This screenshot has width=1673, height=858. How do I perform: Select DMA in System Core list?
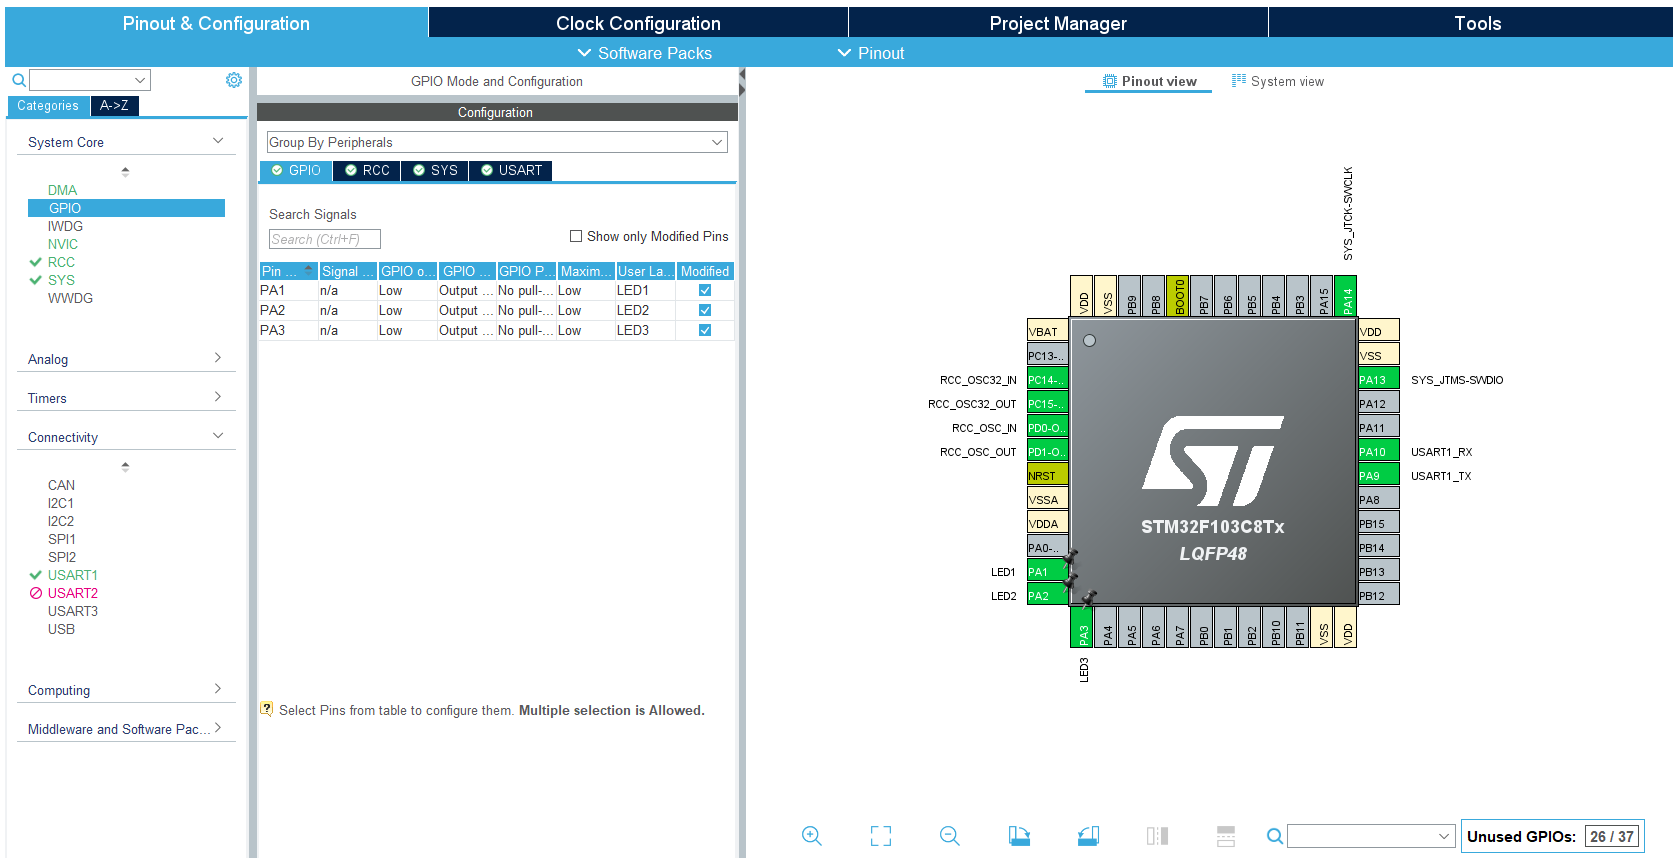62,190
